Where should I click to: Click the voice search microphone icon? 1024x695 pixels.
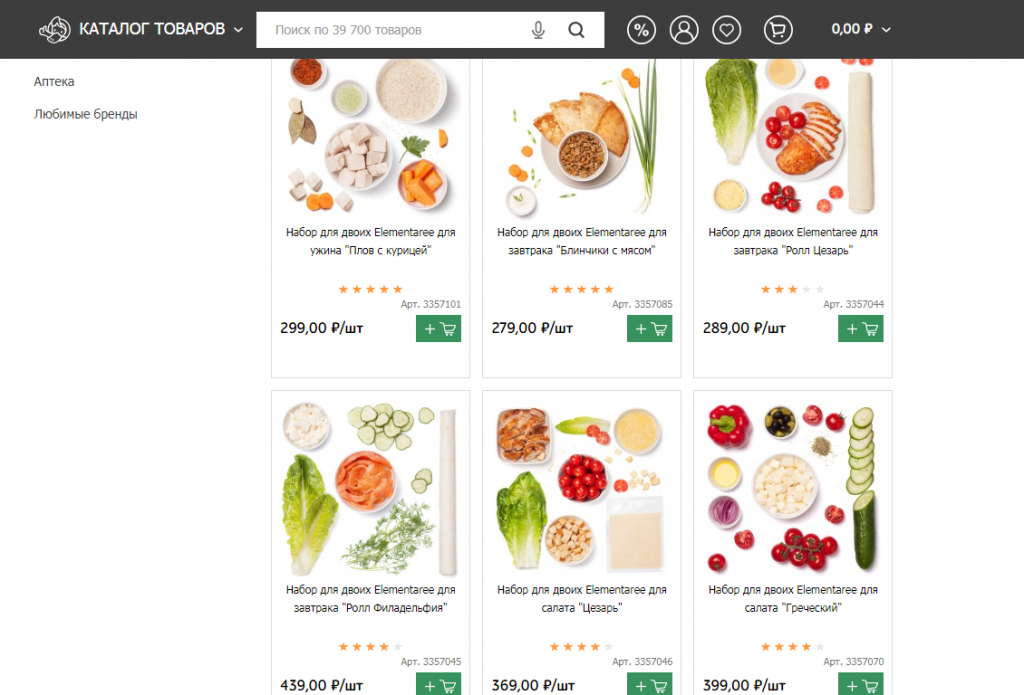(537, 30)
